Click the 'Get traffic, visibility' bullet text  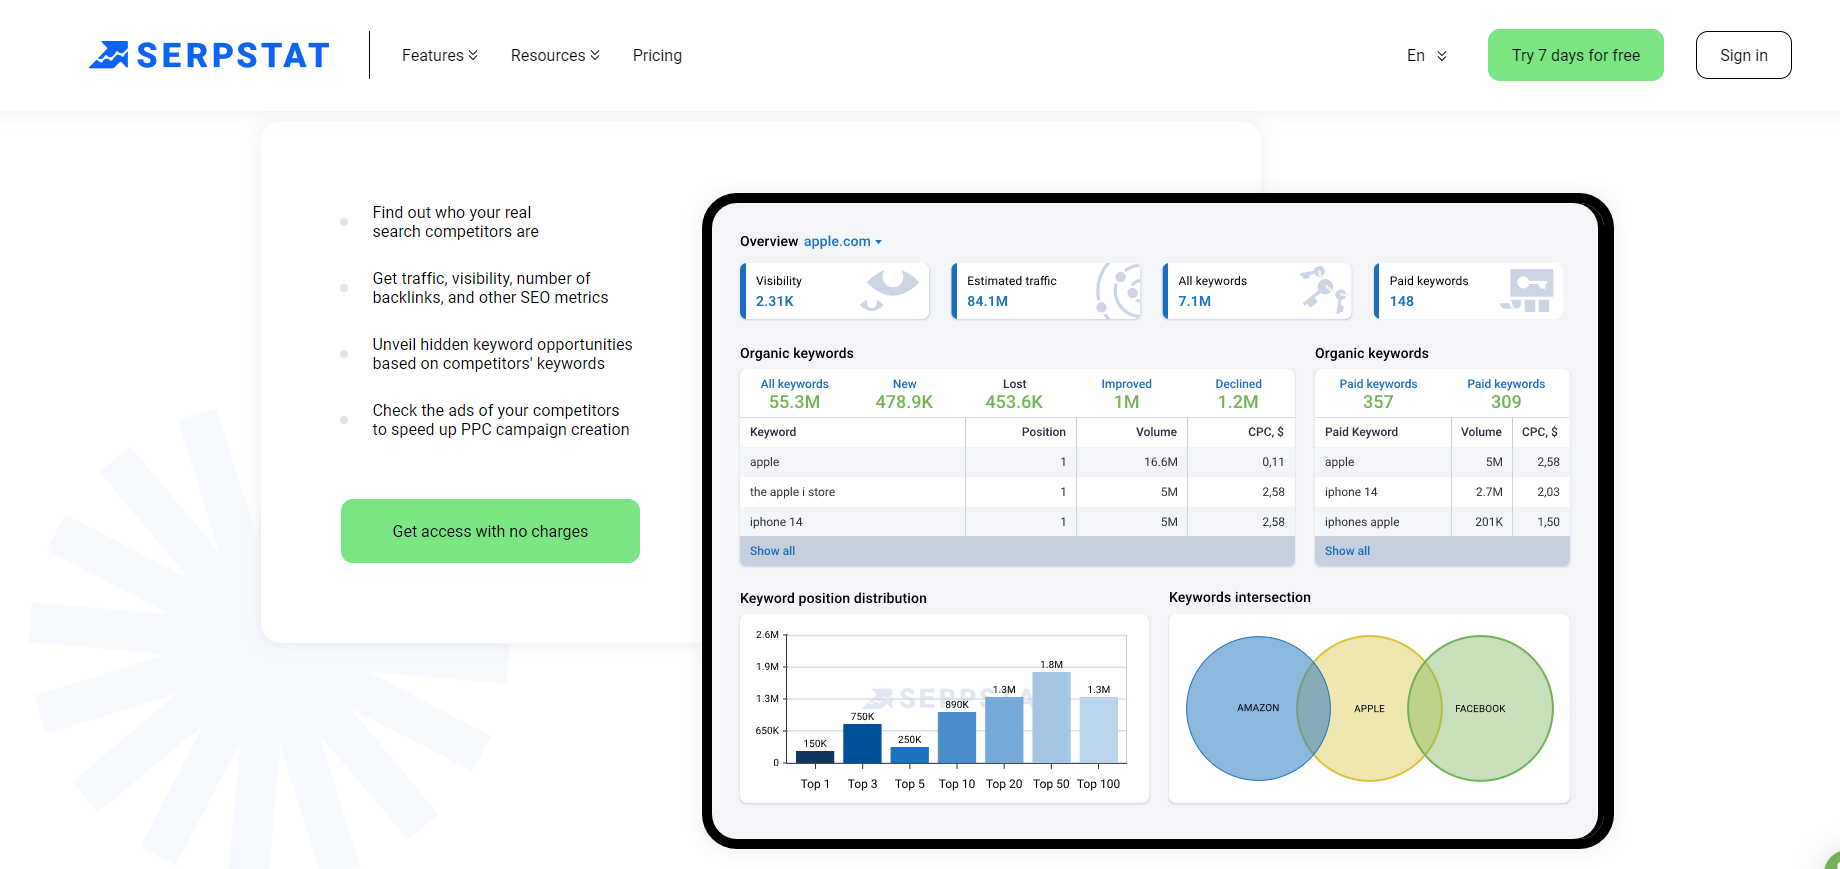click(x=490, y=288)
